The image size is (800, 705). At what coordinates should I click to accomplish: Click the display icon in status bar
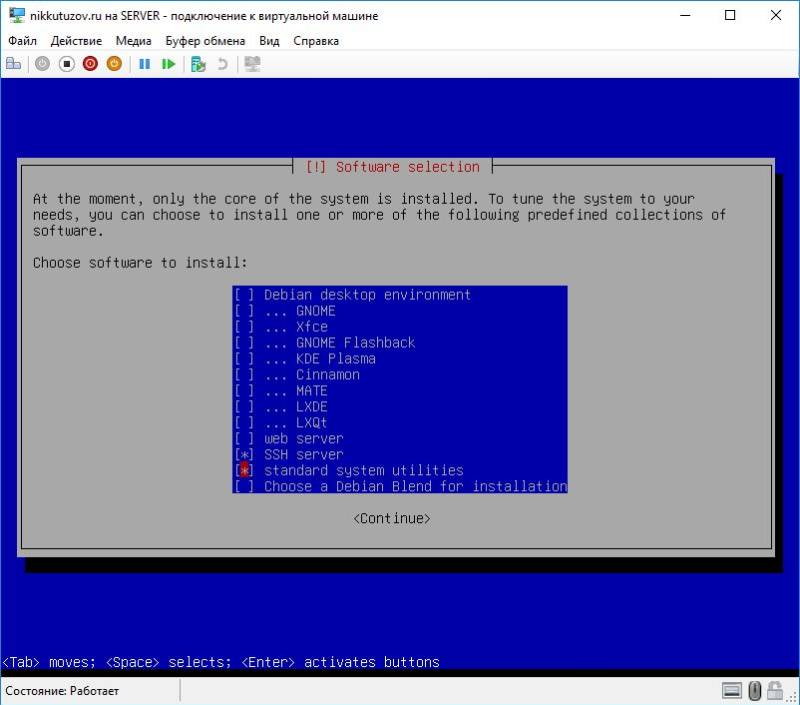(731, 690)
